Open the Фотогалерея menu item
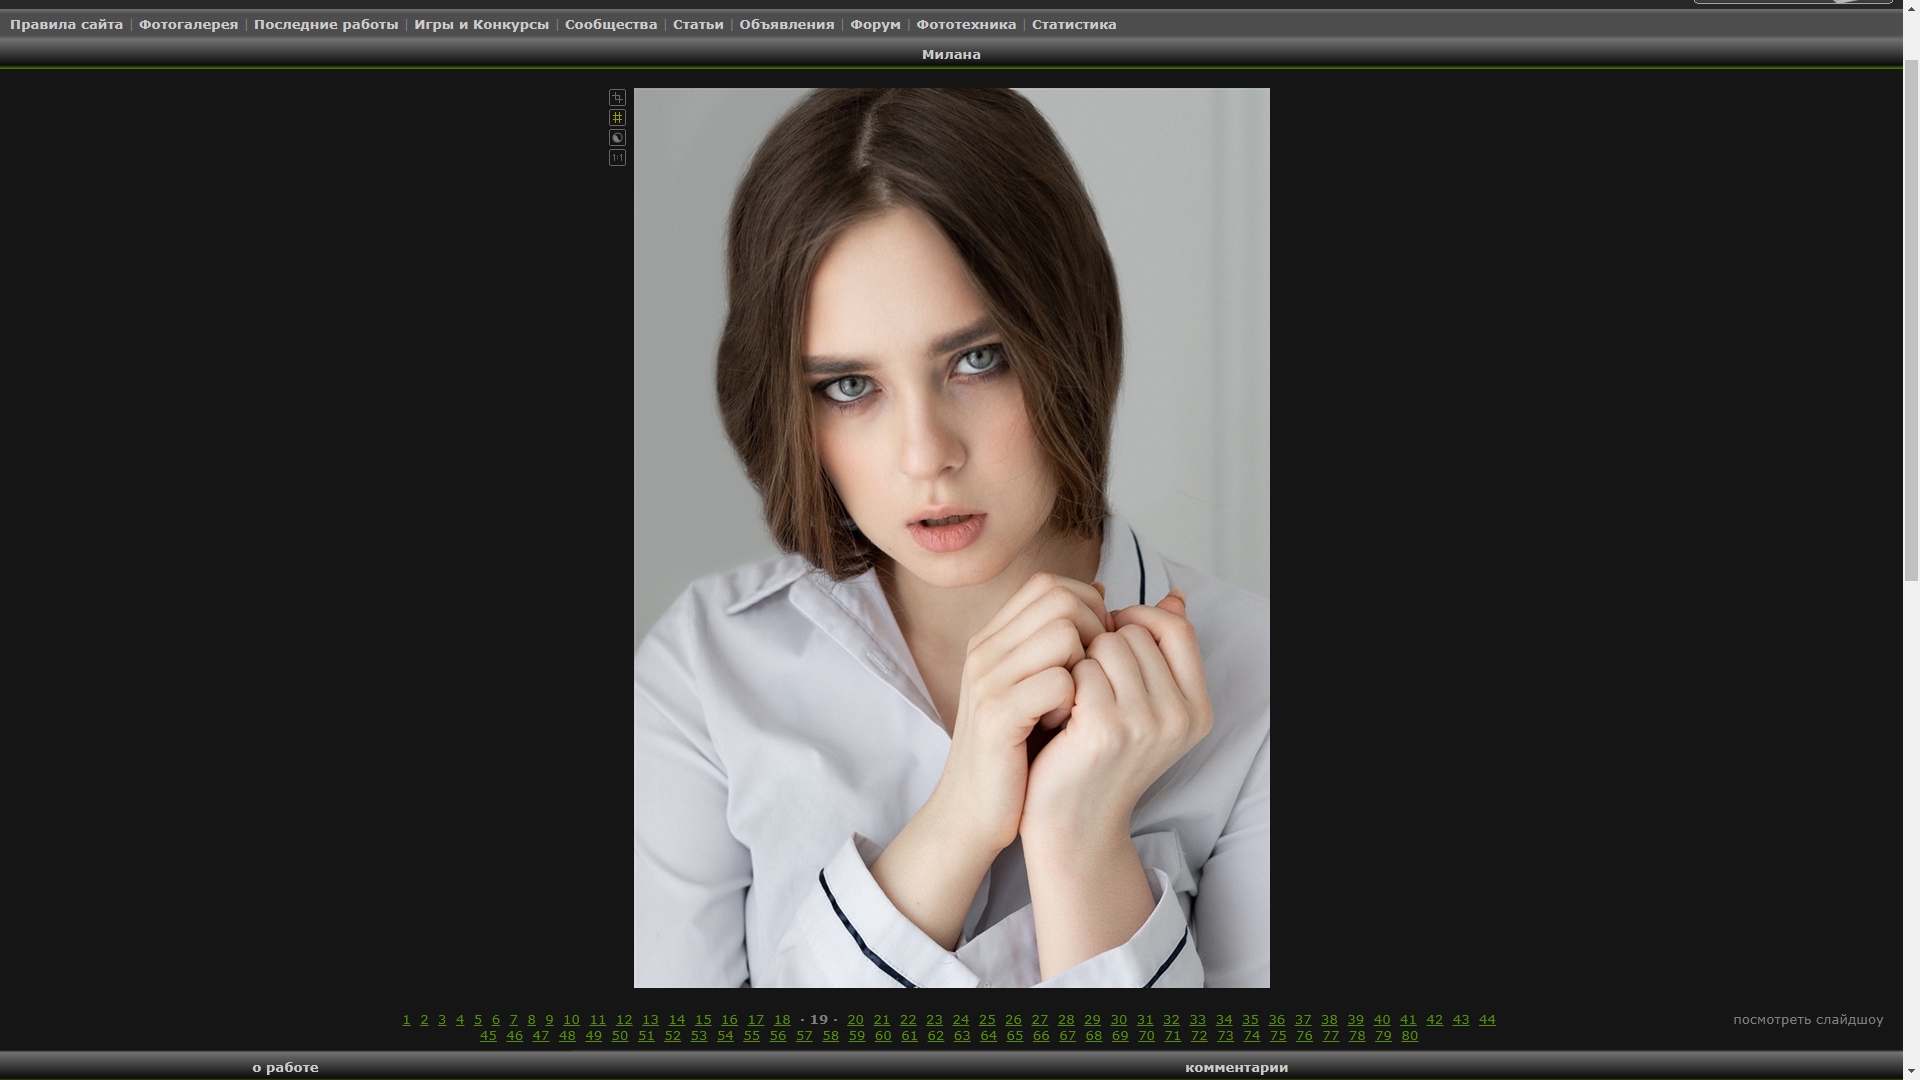1920x1080 pixels. tap(188, 24)
